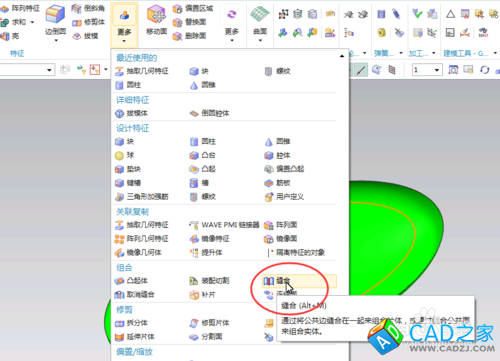Click the green checkmark icon in 加工 group
Image resolution: width=500 pixels, height=361 pixels.
417,14
